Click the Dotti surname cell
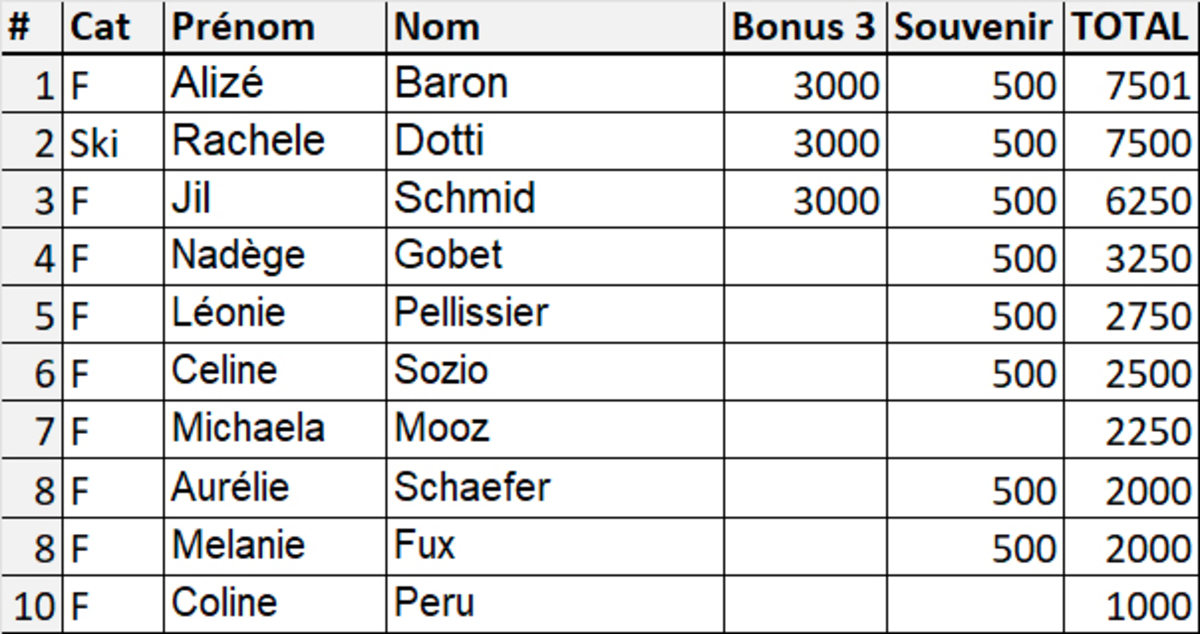This screenshot has width=1200, height=634. (555, 141)
